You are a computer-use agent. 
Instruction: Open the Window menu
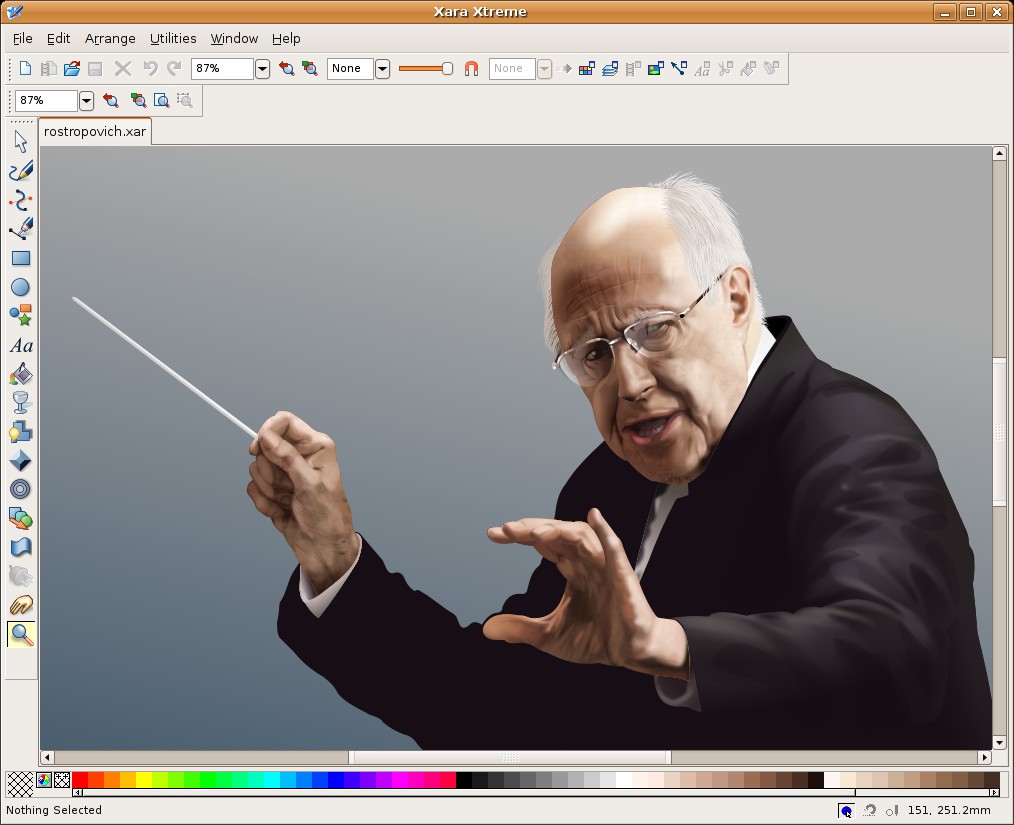pyautogui.click(x=234, y=39)
